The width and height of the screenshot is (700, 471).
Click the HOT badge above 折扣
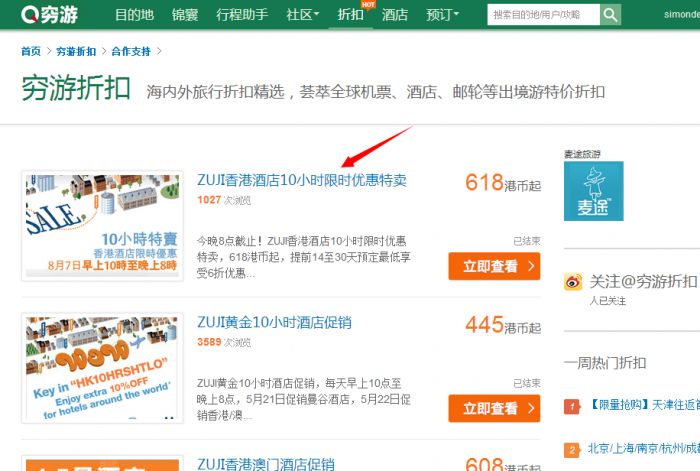pos(368,4)
